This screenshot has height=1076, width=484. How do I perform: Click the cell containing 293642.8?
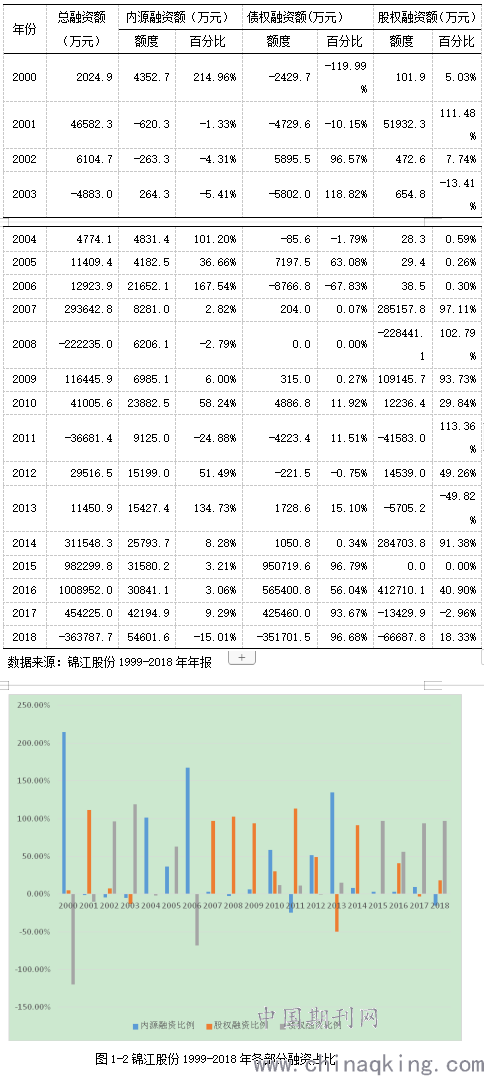81,309
